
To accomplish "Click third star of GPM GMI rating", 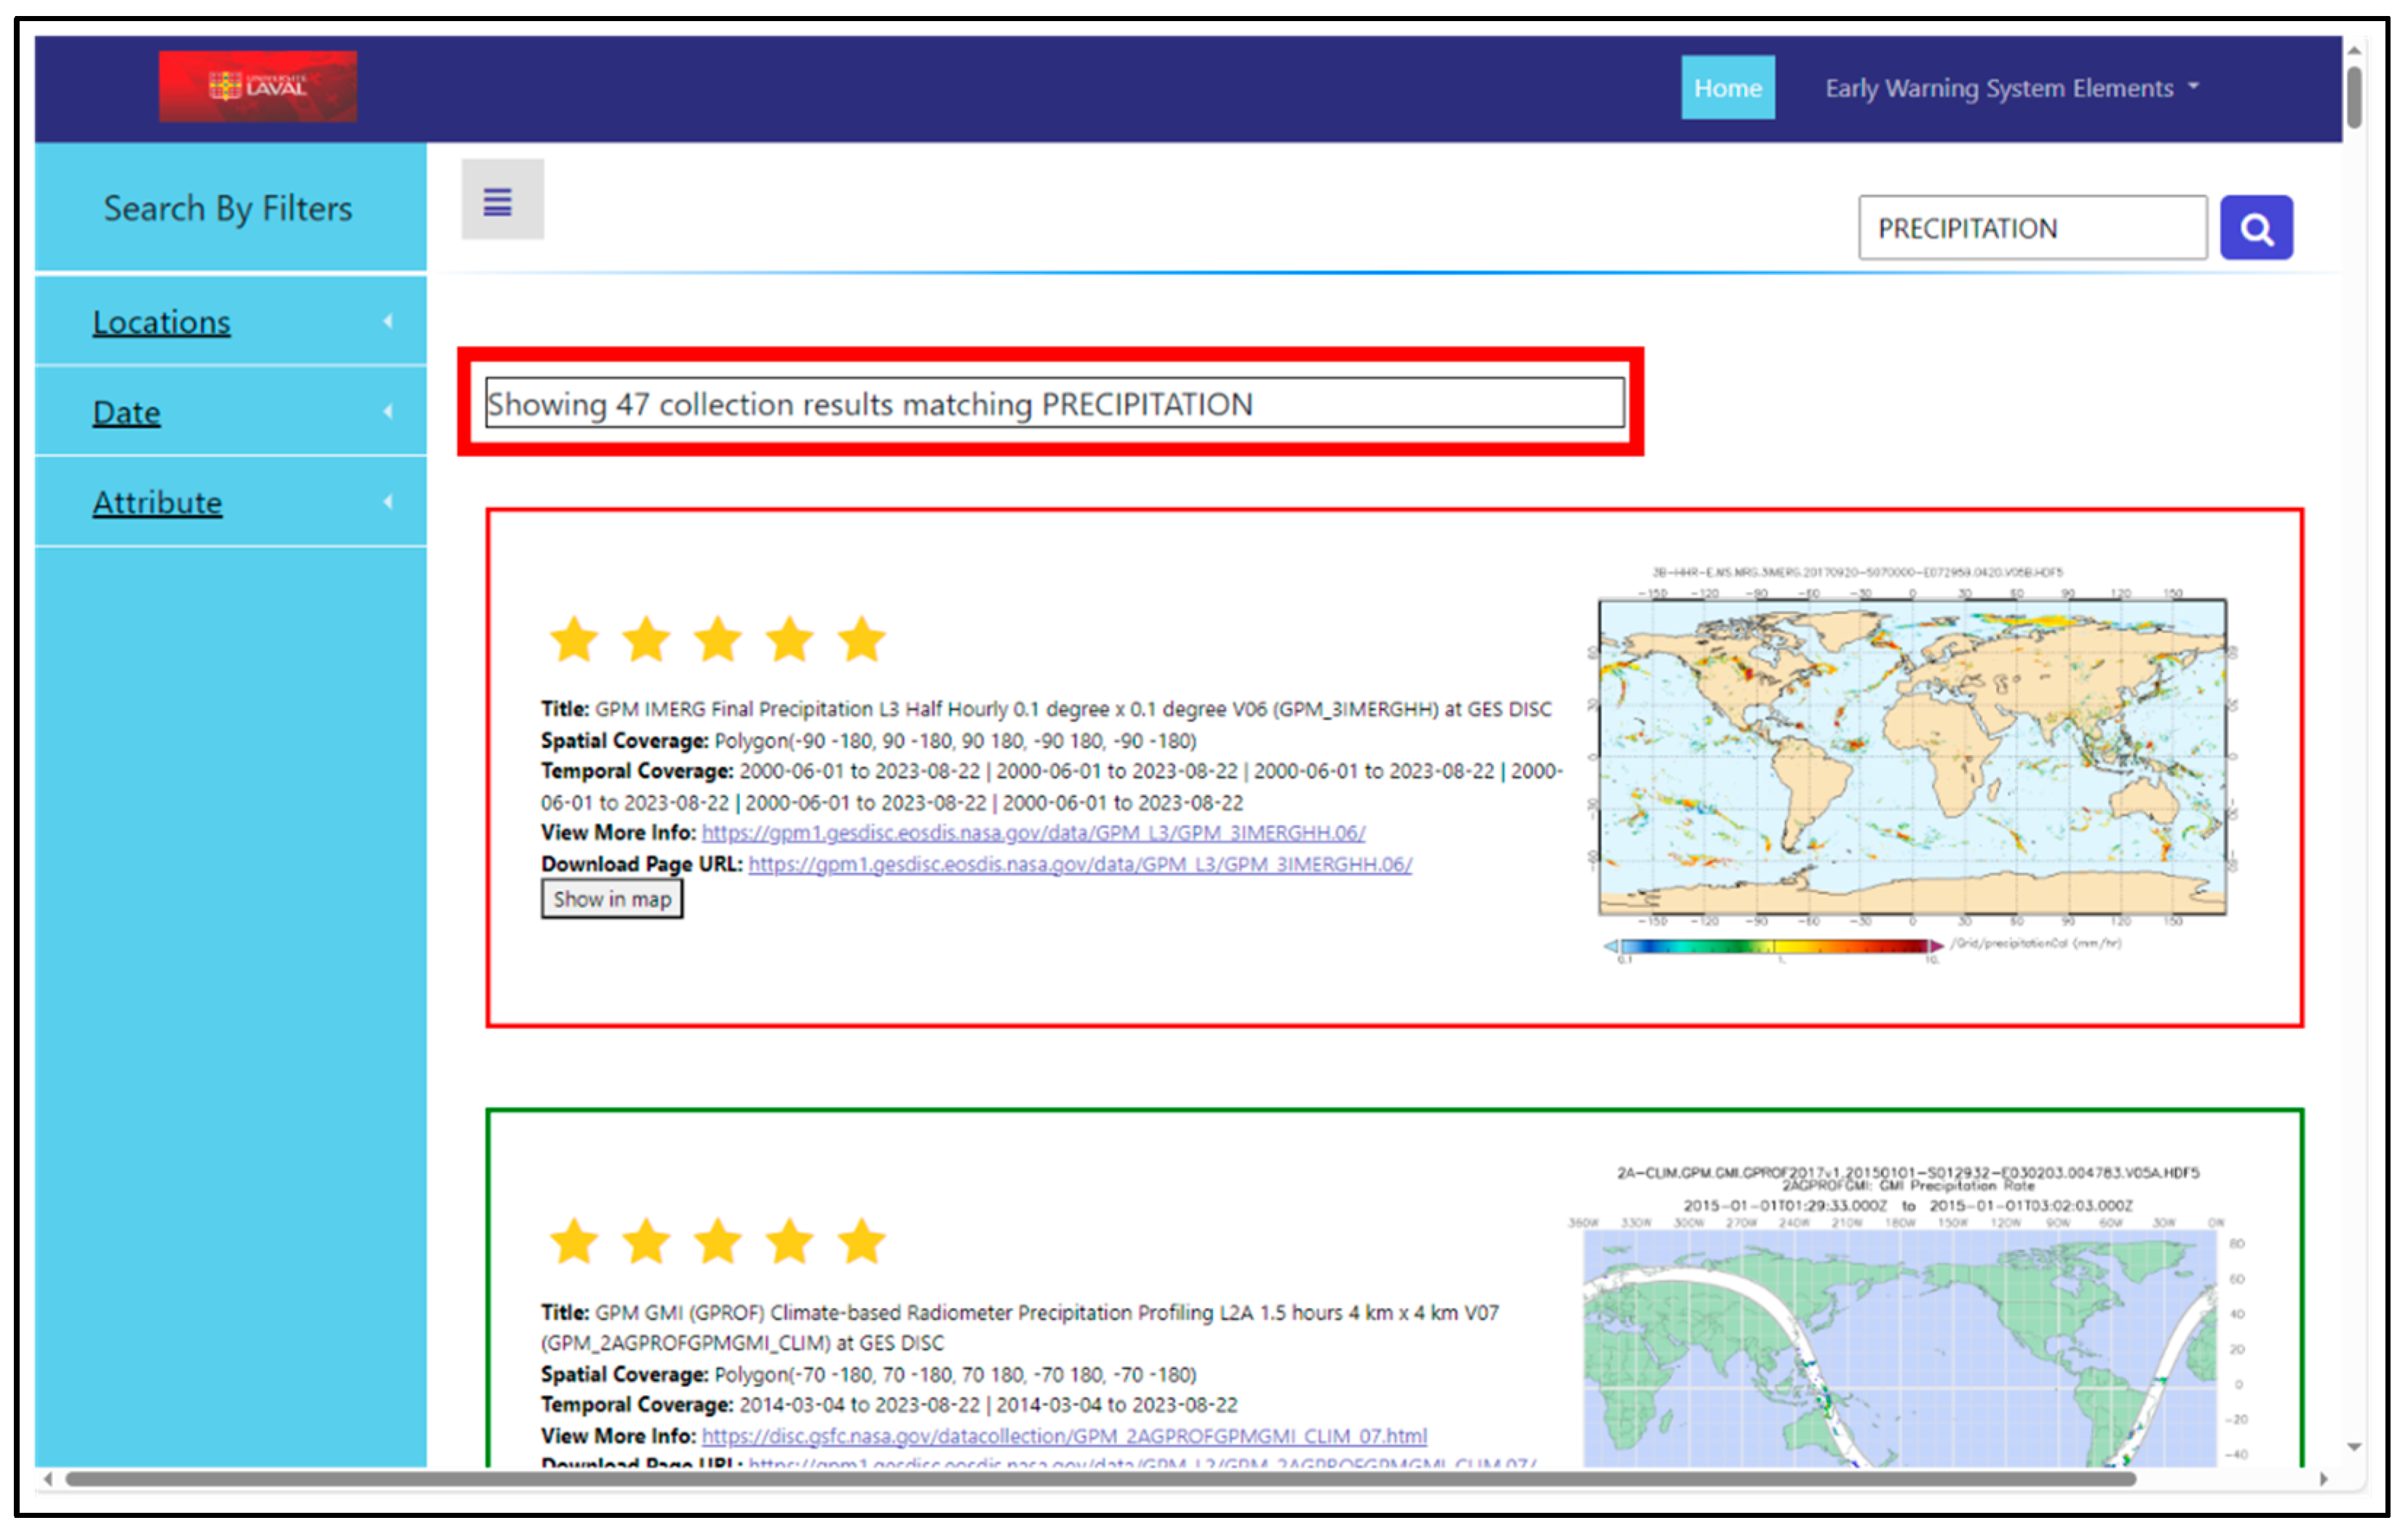I will 718,1242.
